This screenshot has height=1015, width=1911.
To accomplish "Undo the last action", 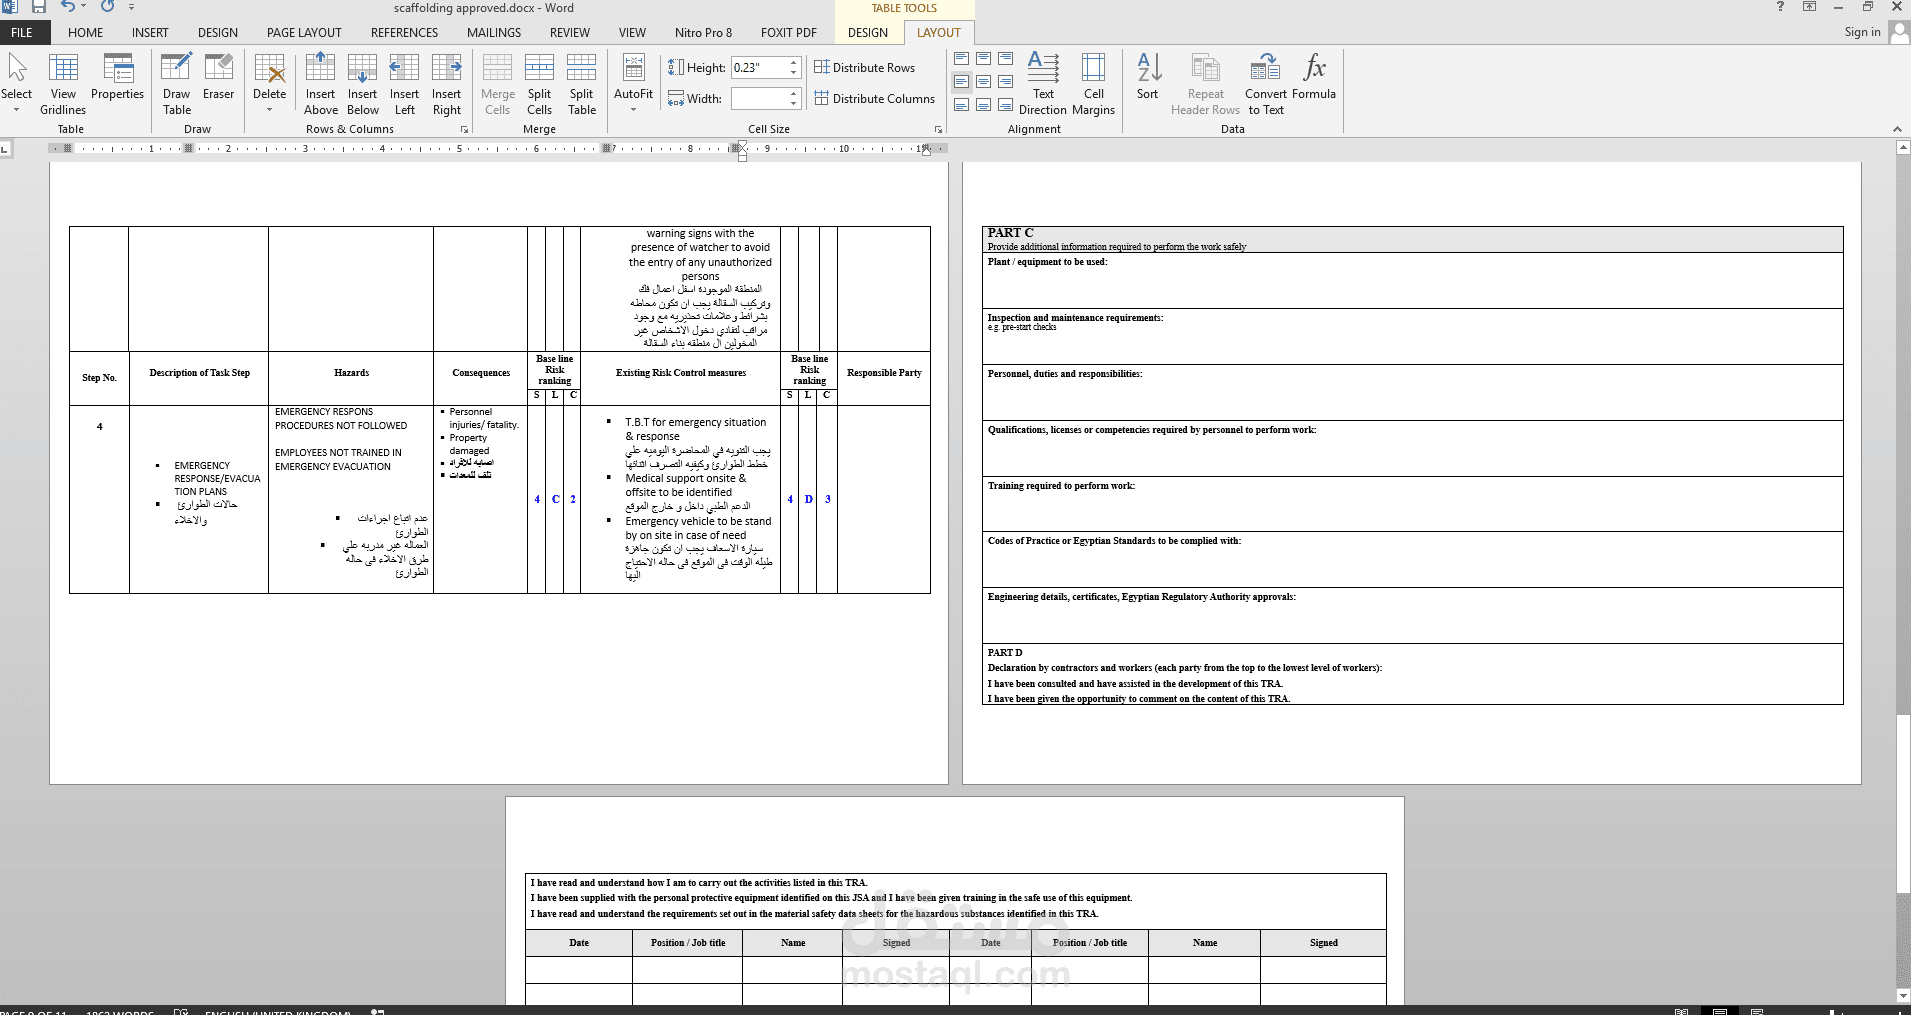I will click(67, 7).
